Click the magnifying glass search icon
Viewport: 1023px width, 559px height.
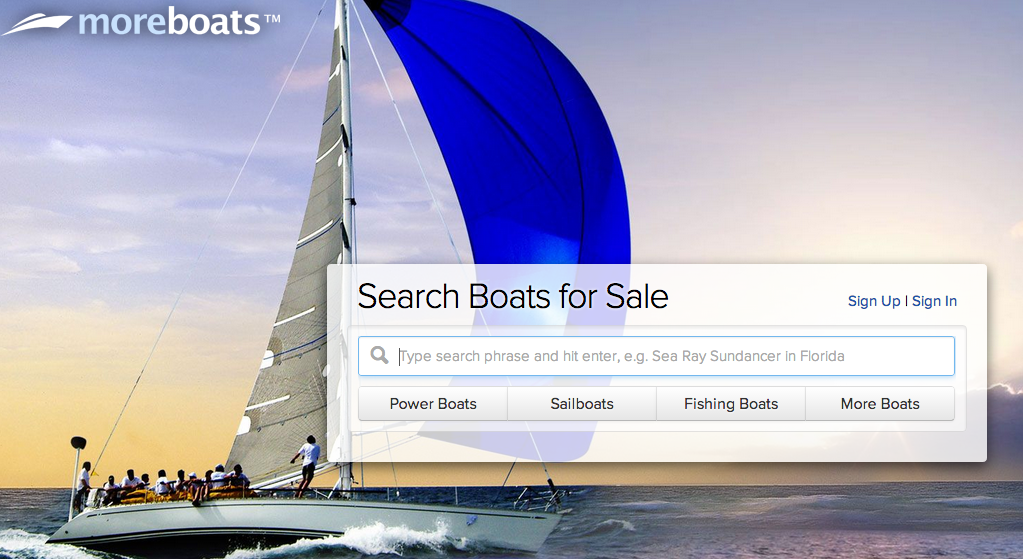click(x=380, y=356)
